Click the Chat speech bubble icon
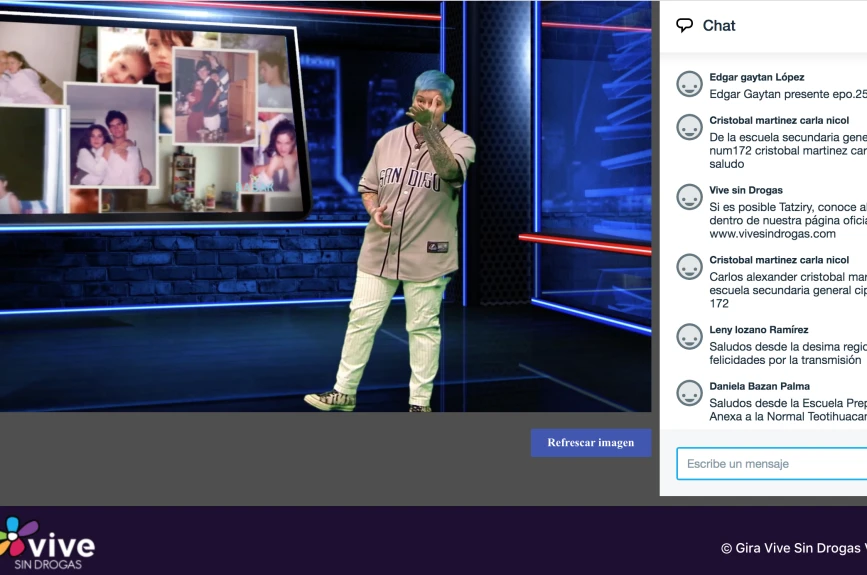This screenshot has height=575, width=867. [x=685, y=25]
